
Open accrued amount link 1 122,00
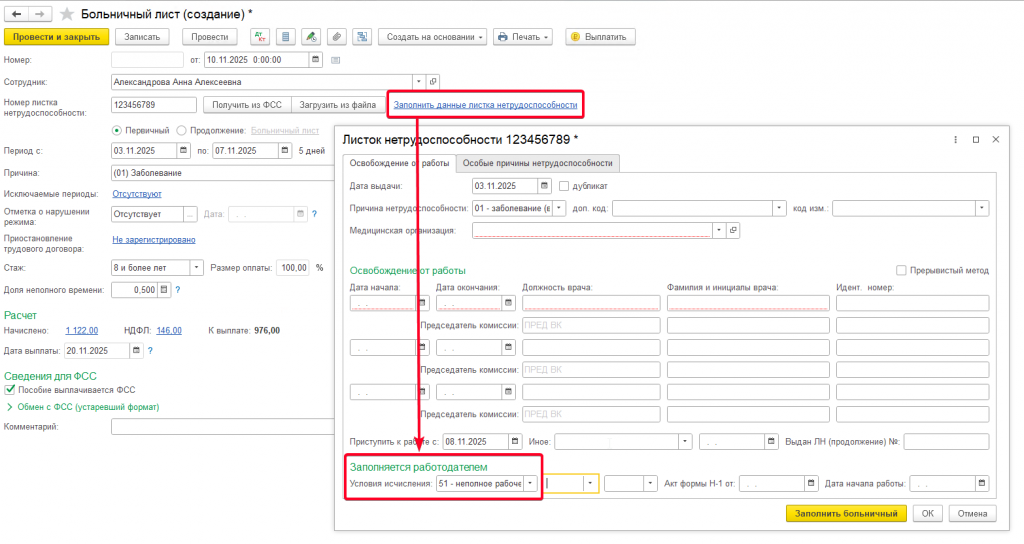coord(82,330)
